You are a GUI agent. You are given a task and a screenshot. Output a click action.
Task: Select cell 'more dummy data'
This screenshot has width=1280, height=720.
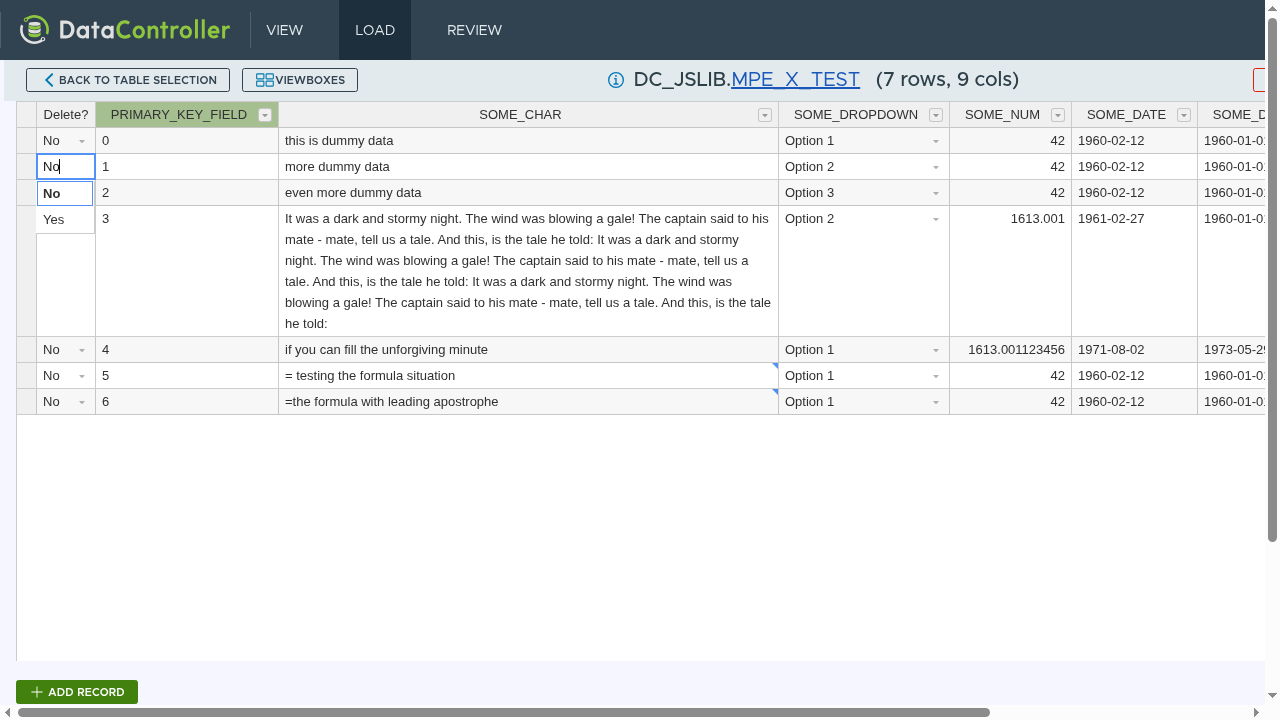[x=528, y=167]
